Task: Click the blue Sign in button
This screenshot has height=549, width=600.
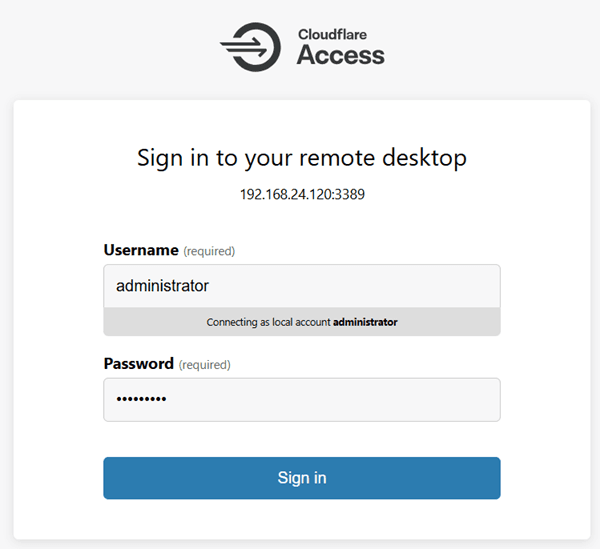Action: point(302,478)
